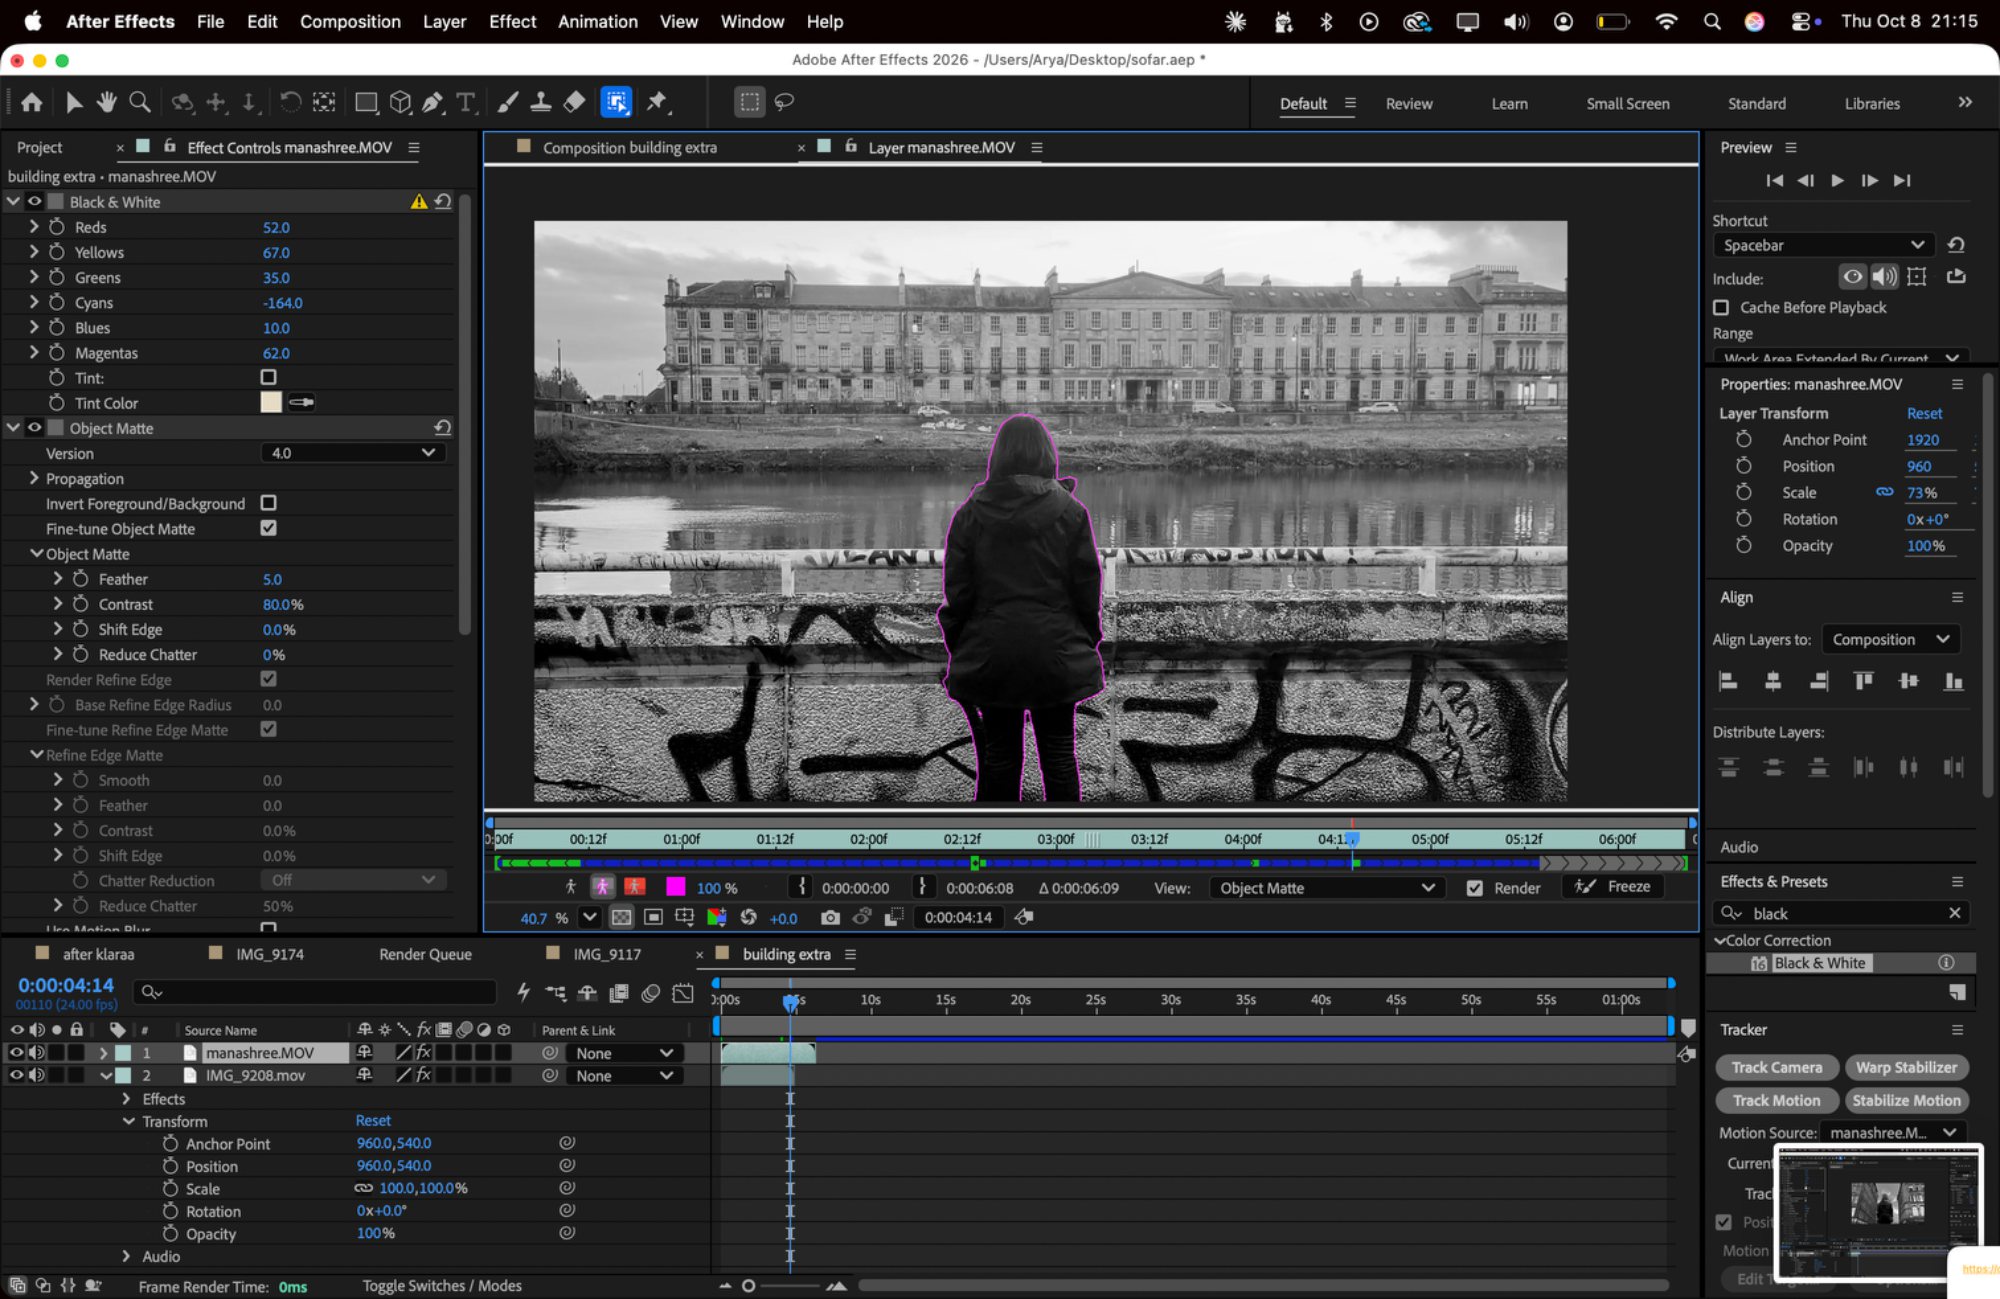Screen dimensions: 2000x1299
Task: Click the snapshot camera icon in viewer
Action: [830, 918]
